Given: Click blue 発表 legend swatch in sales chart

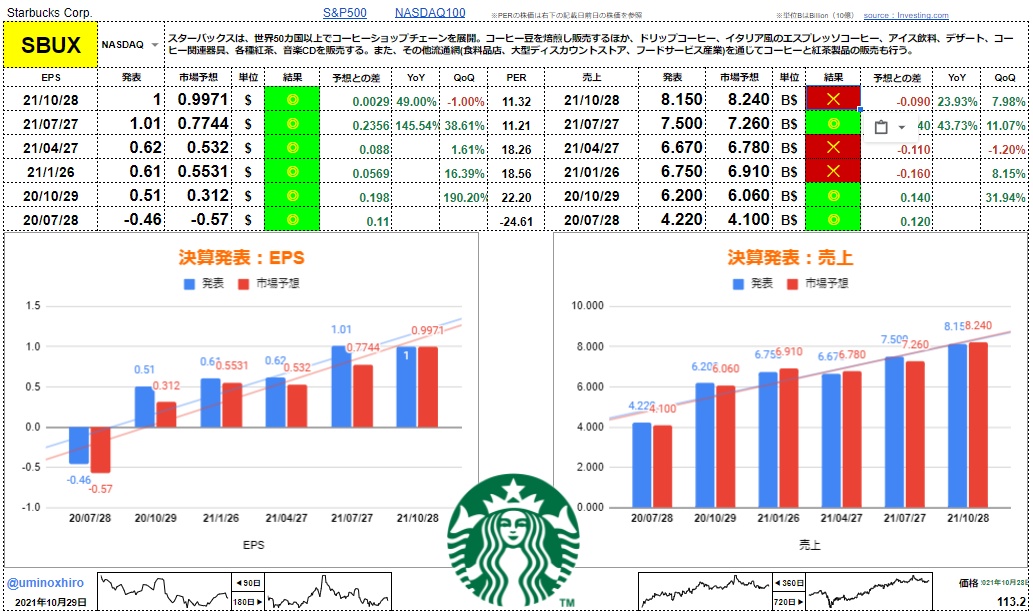Looking at the screenshot, I should [739, 284].
